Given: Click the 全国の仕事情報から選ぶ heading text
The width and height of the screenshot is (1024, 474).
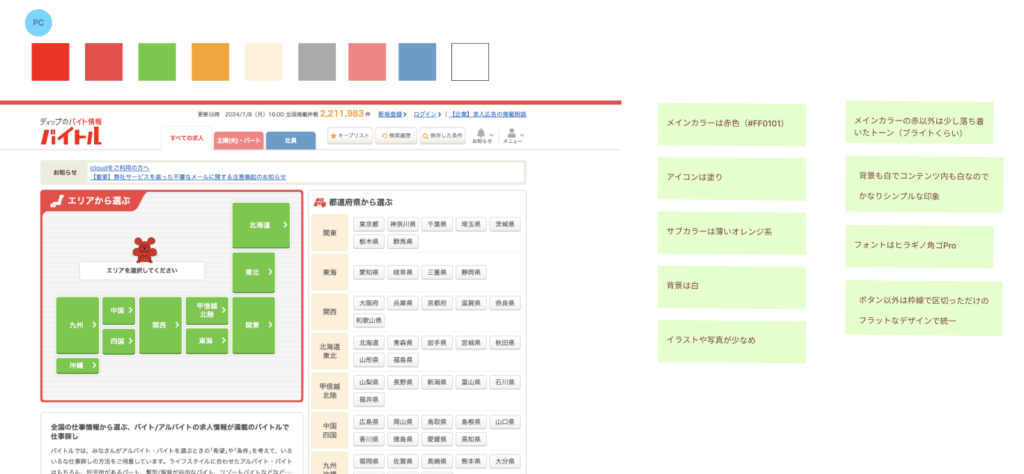Looking at the screenshot, I should click(x=169, y=431).
